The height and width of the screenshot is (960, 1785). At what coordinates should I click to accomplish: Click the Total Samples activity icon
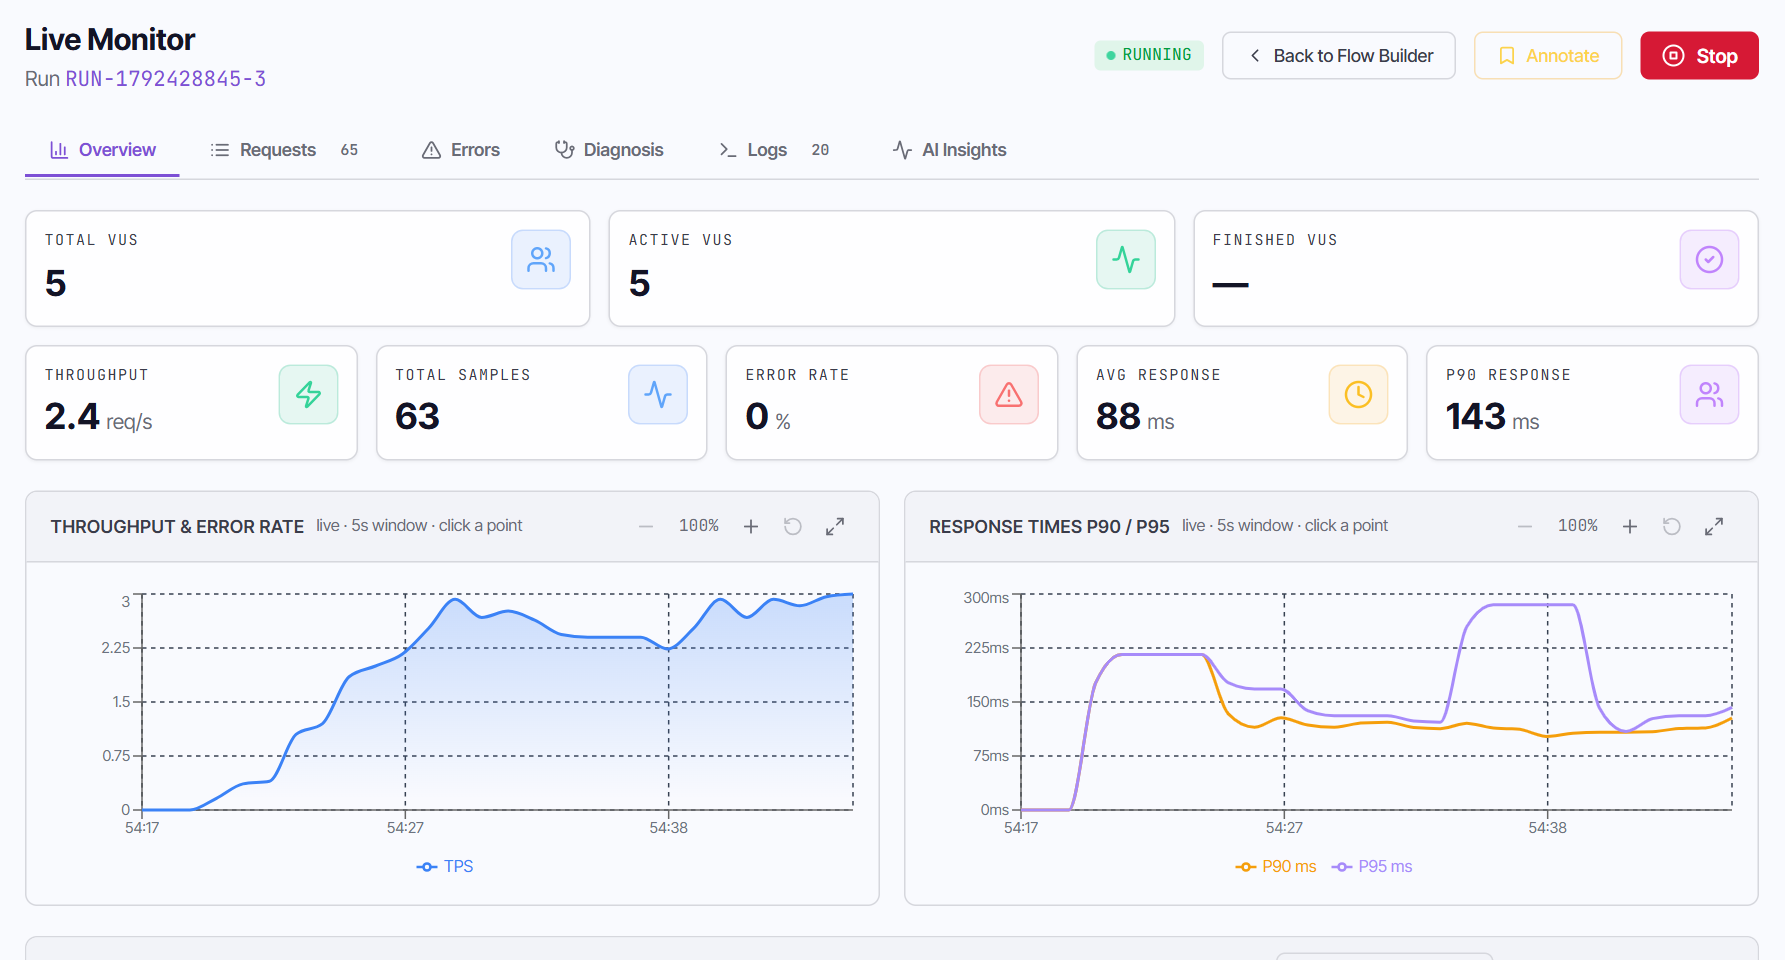pos(658,395)
